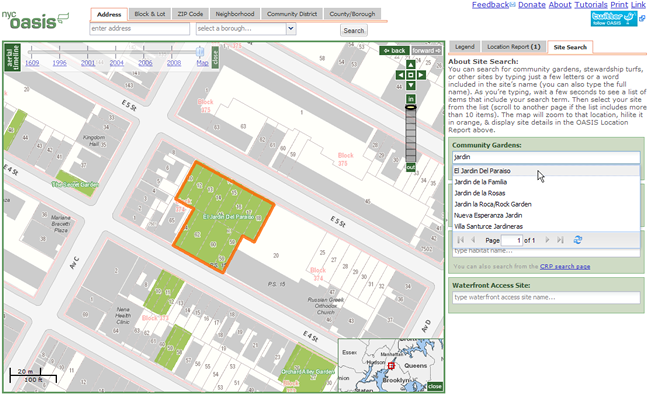Close the overview inset map
This screenshot has height=396, width=650.
(x=435, y=386)
